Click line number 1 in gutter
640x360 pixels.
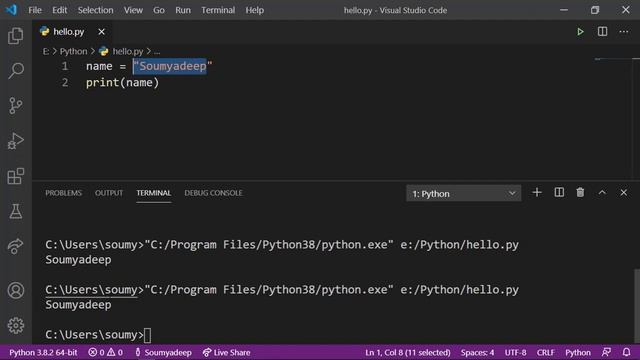click(65, 66)
